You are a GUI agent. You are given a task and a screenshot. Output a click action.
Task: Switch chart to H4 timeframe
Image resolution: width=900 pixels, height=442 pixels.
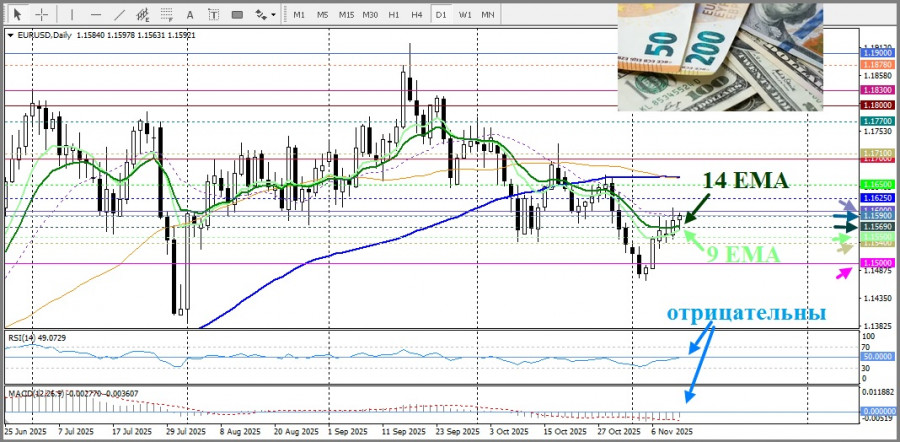[417, 15]
